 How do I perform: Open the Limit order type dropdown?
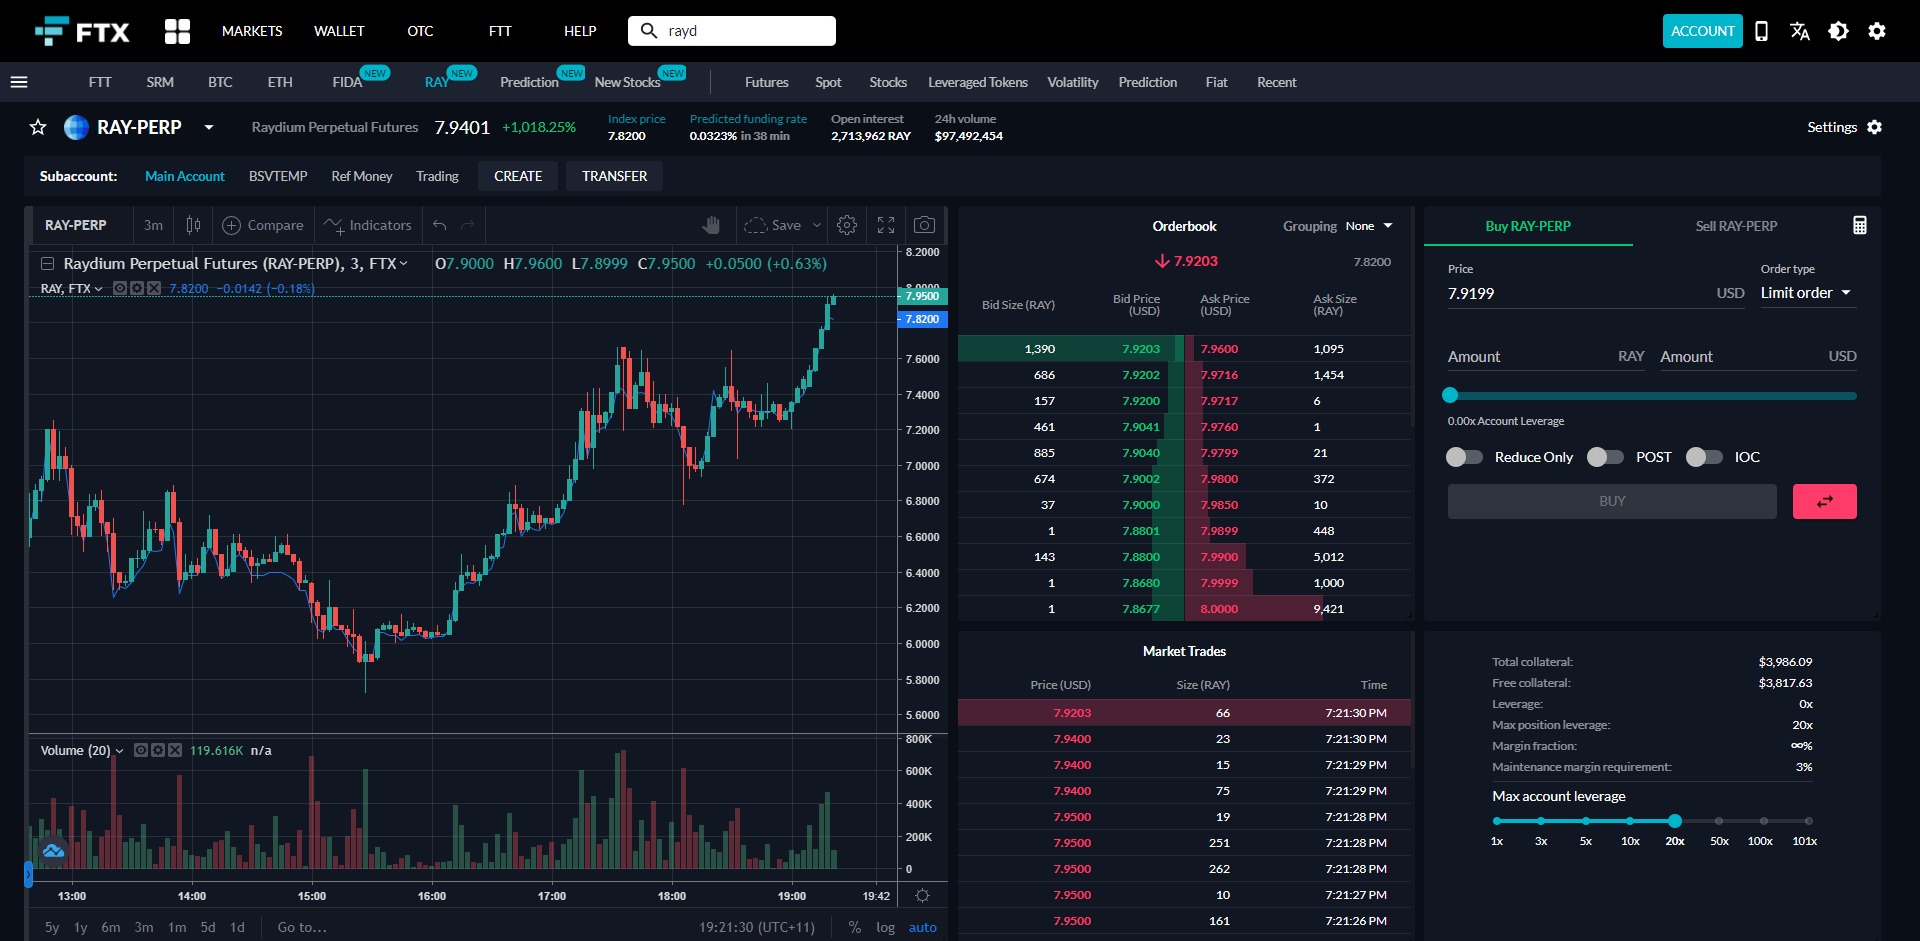point(1806,293)
